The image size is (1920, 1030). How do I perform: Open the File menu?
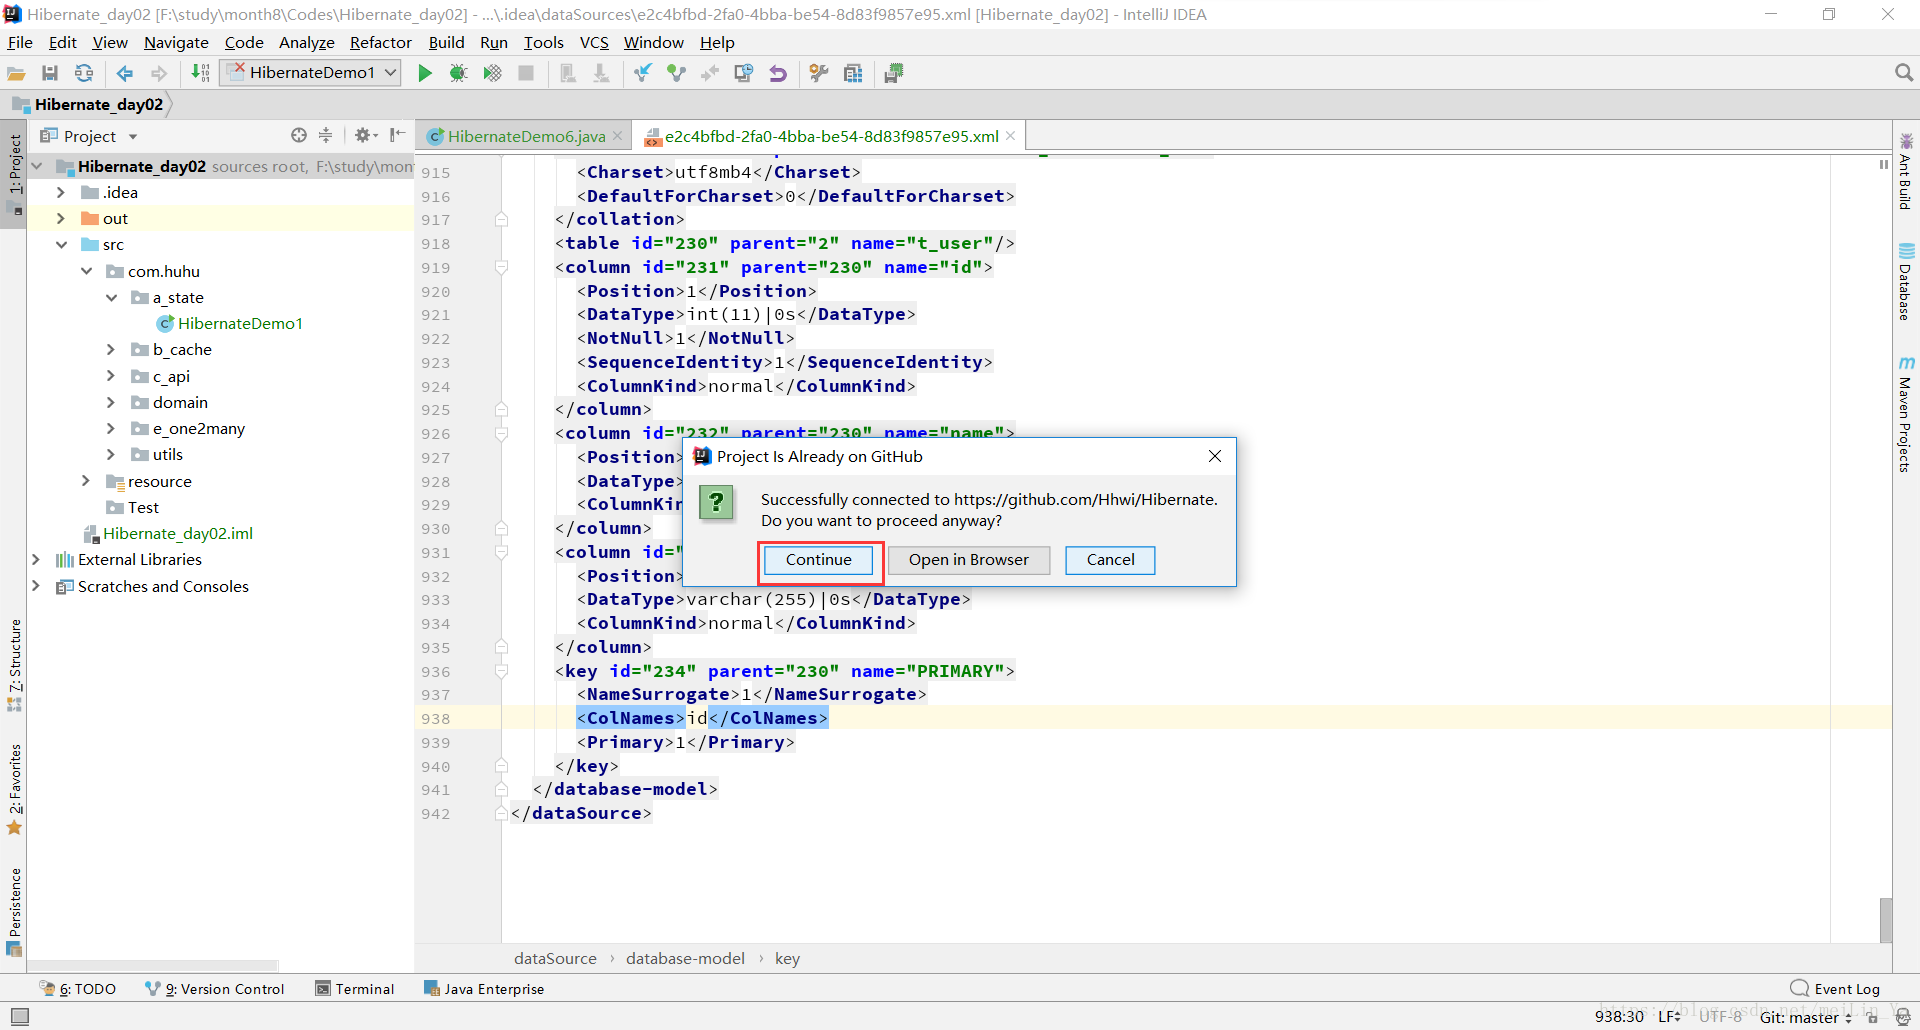click(x=20, y=42)
